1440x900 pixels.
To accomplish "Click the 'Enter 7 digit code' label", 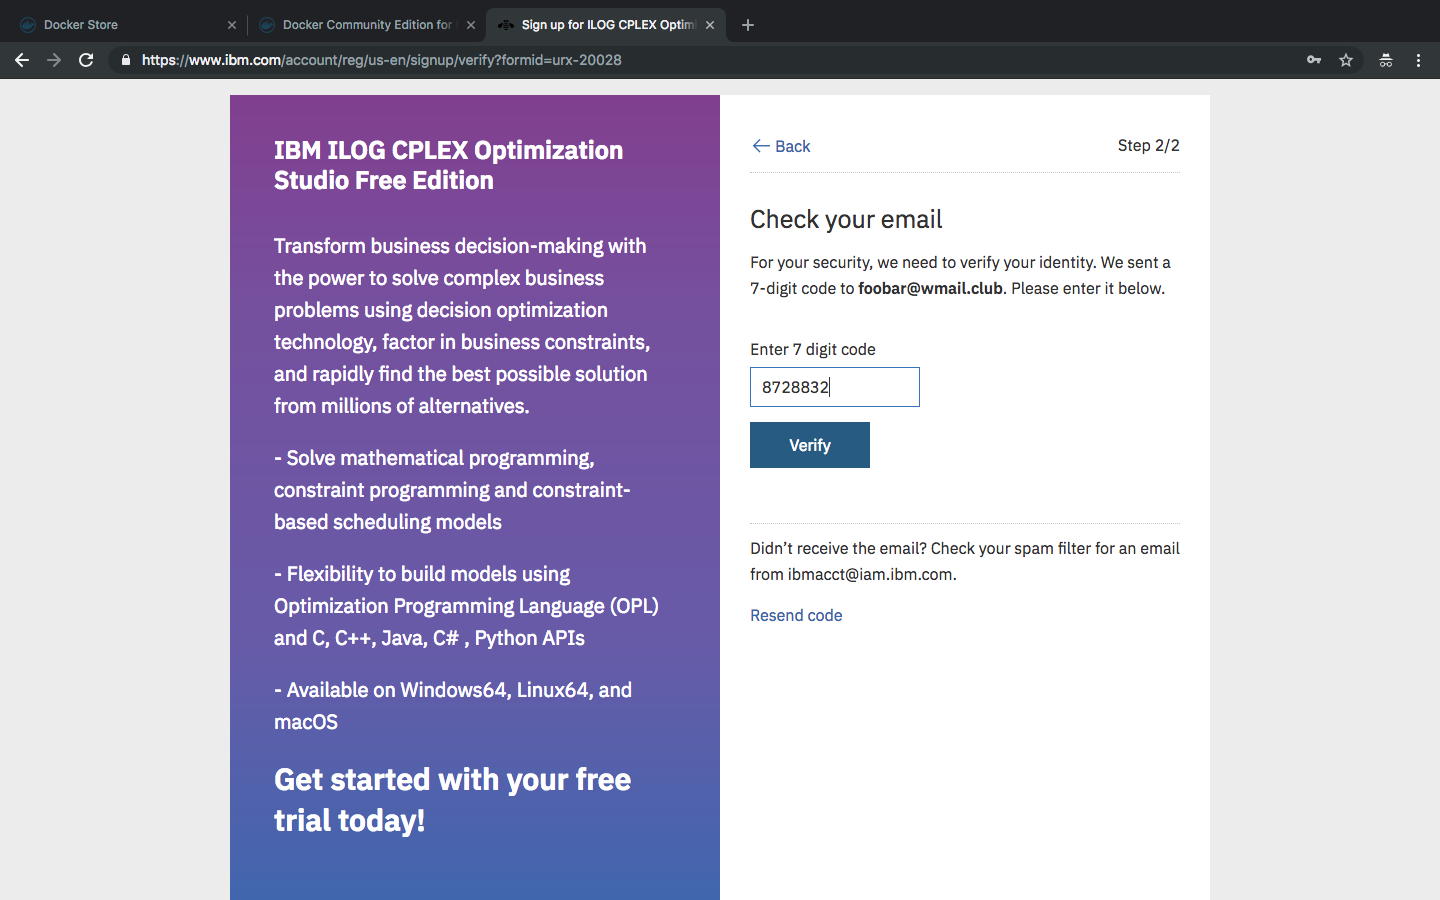I will (x=813, y=349).
